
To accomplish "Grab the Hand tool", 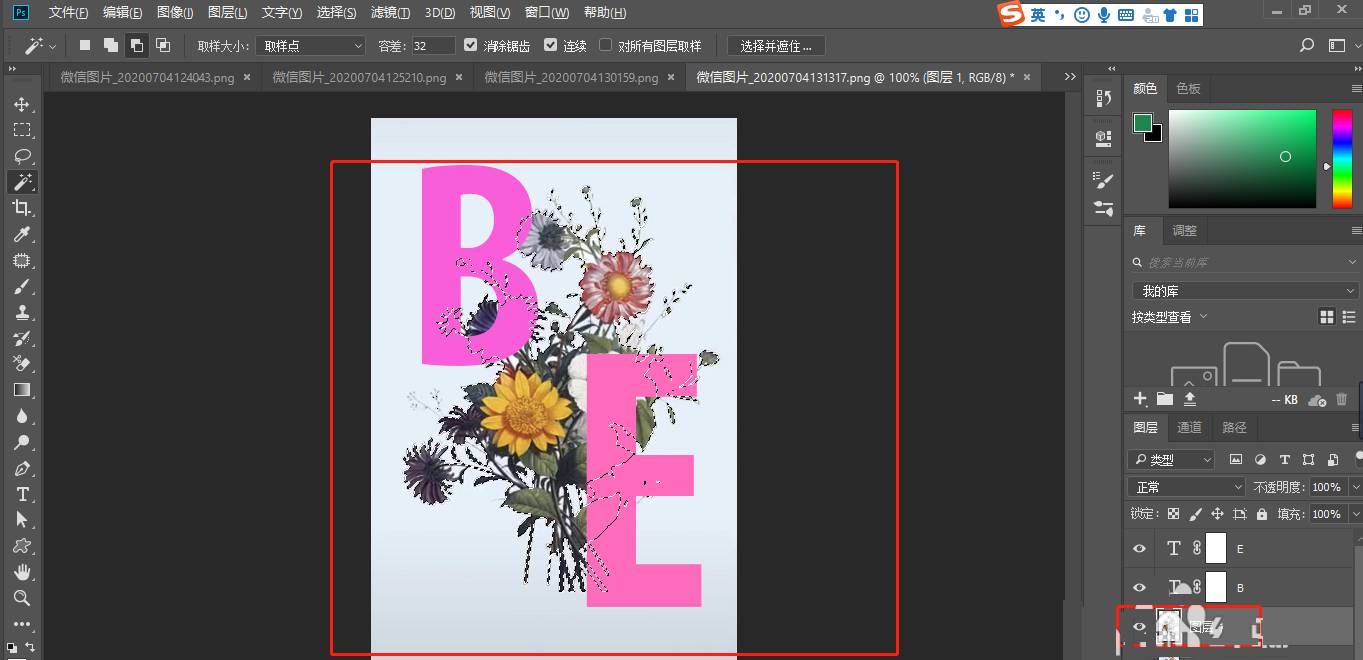I will 23,572.
